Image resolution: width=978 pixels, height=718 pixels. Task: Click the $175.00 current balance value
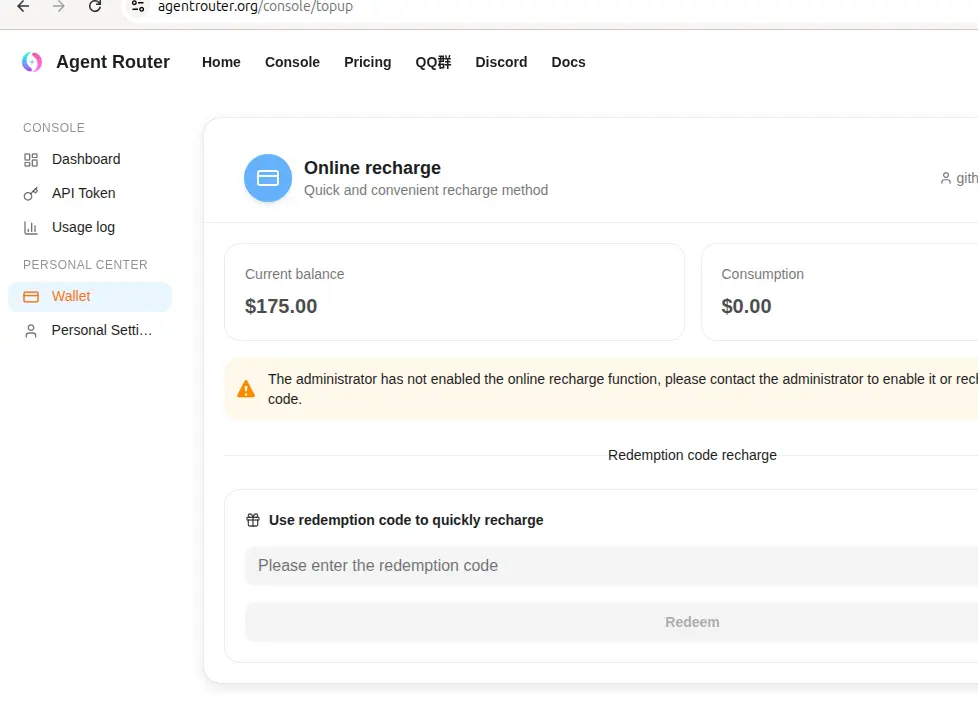pos(281,306)
